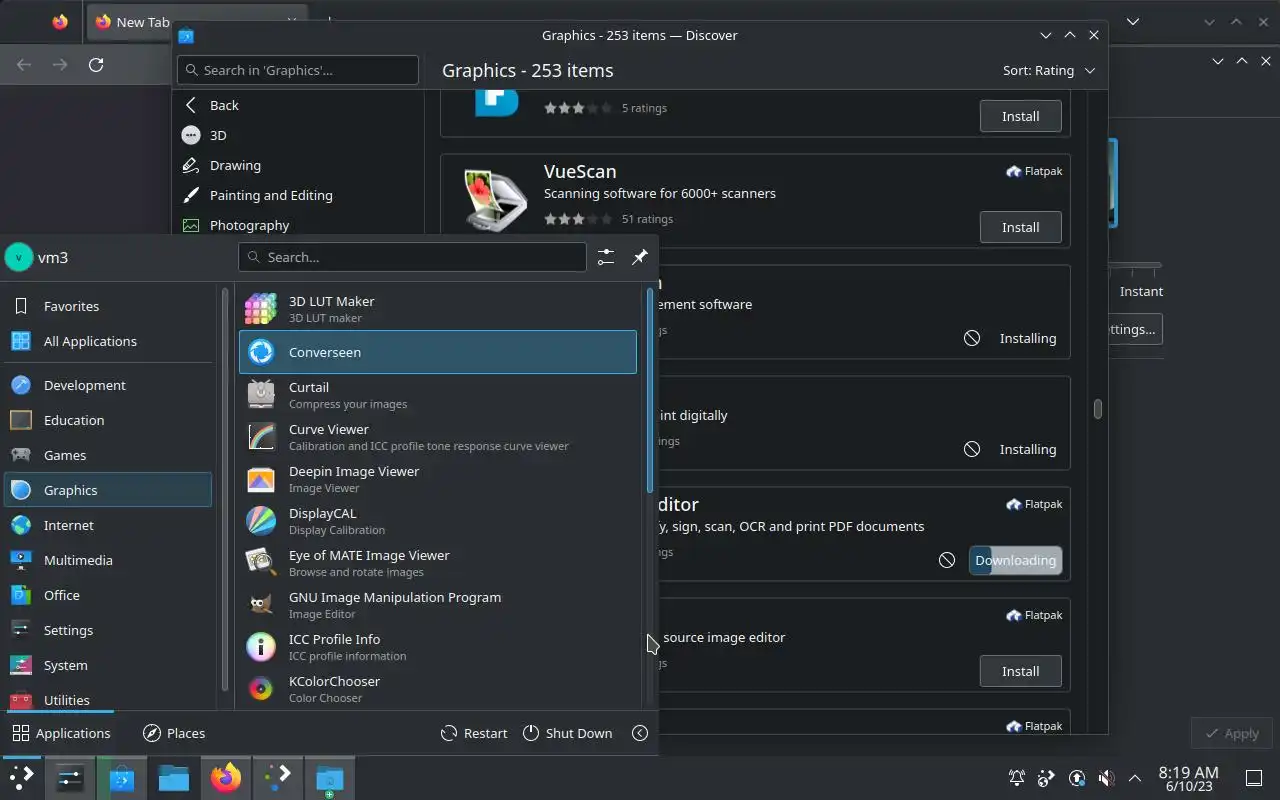
Task: Click Discover results scrollbar handle
Action: click(x=1097, y=409)
